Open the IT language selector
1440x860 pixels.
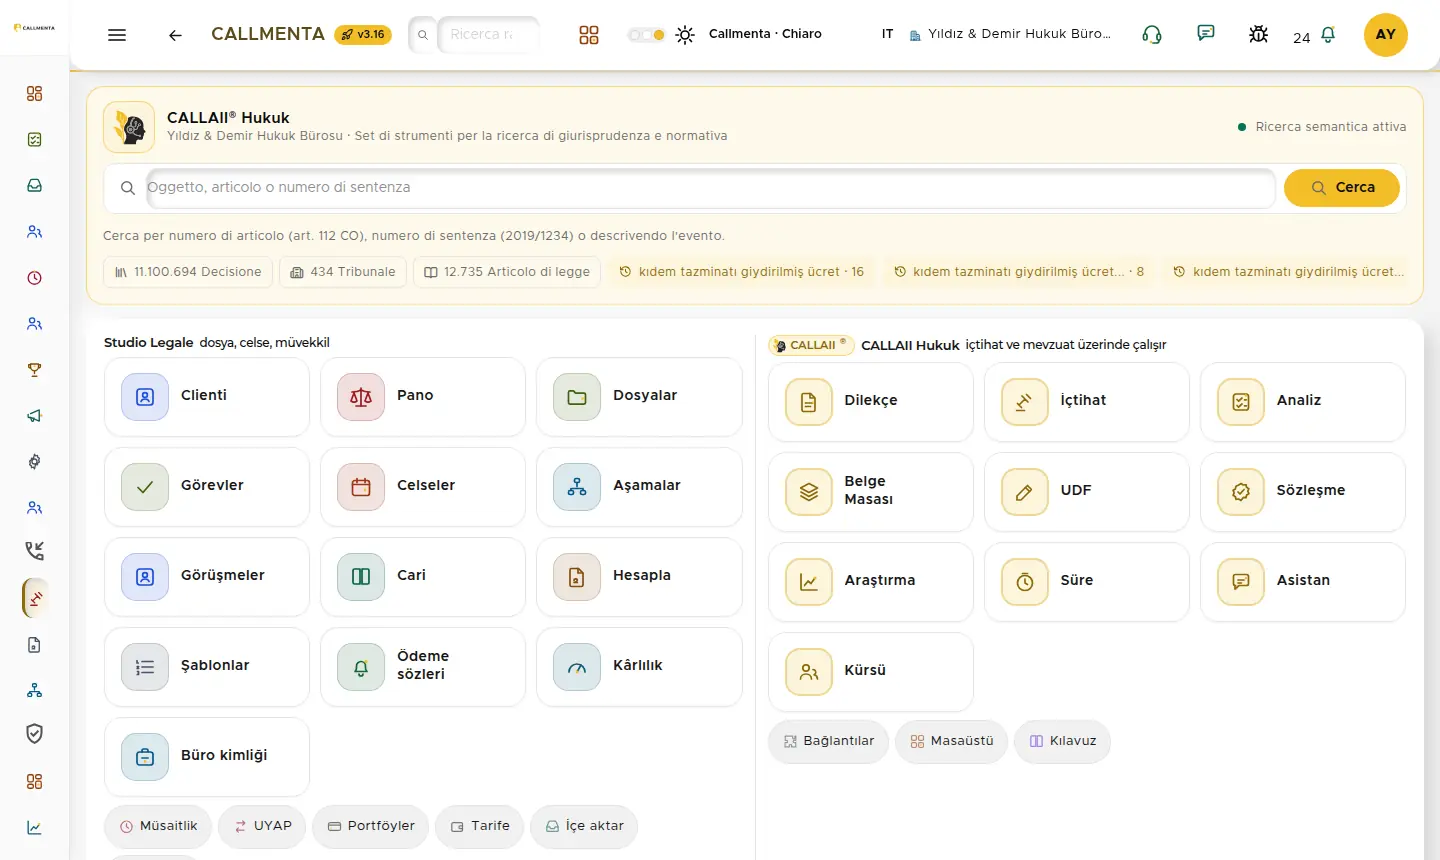(887, 34)
